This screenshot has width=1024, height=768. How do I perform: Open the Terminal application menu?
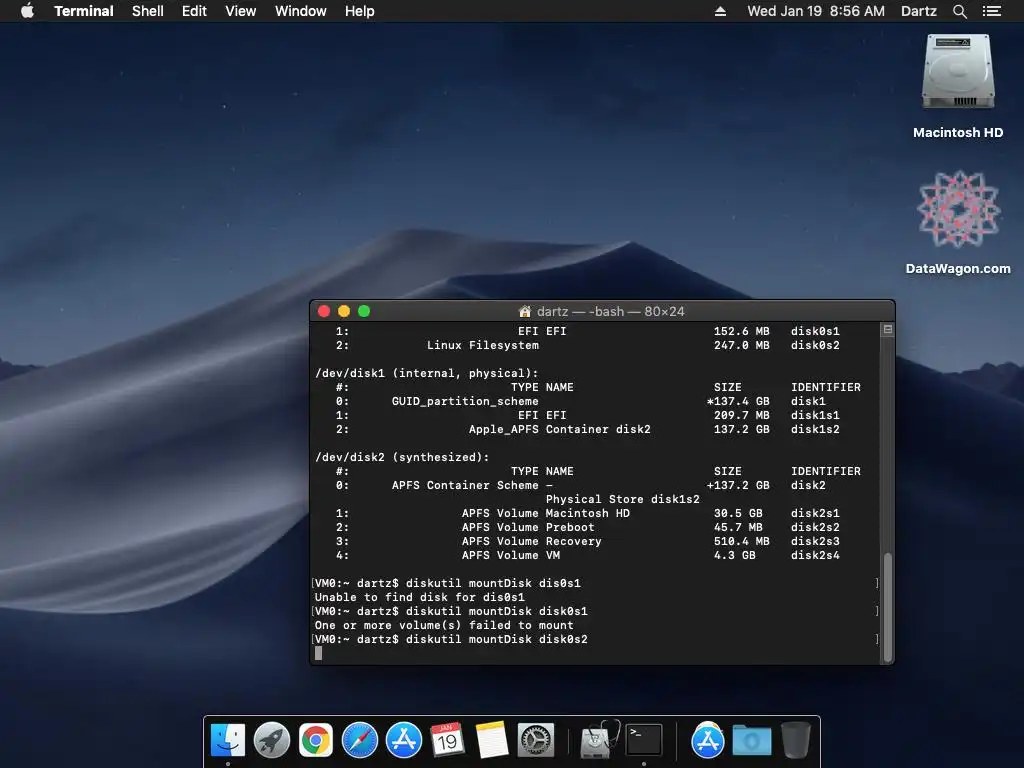(x=84, y=11)
